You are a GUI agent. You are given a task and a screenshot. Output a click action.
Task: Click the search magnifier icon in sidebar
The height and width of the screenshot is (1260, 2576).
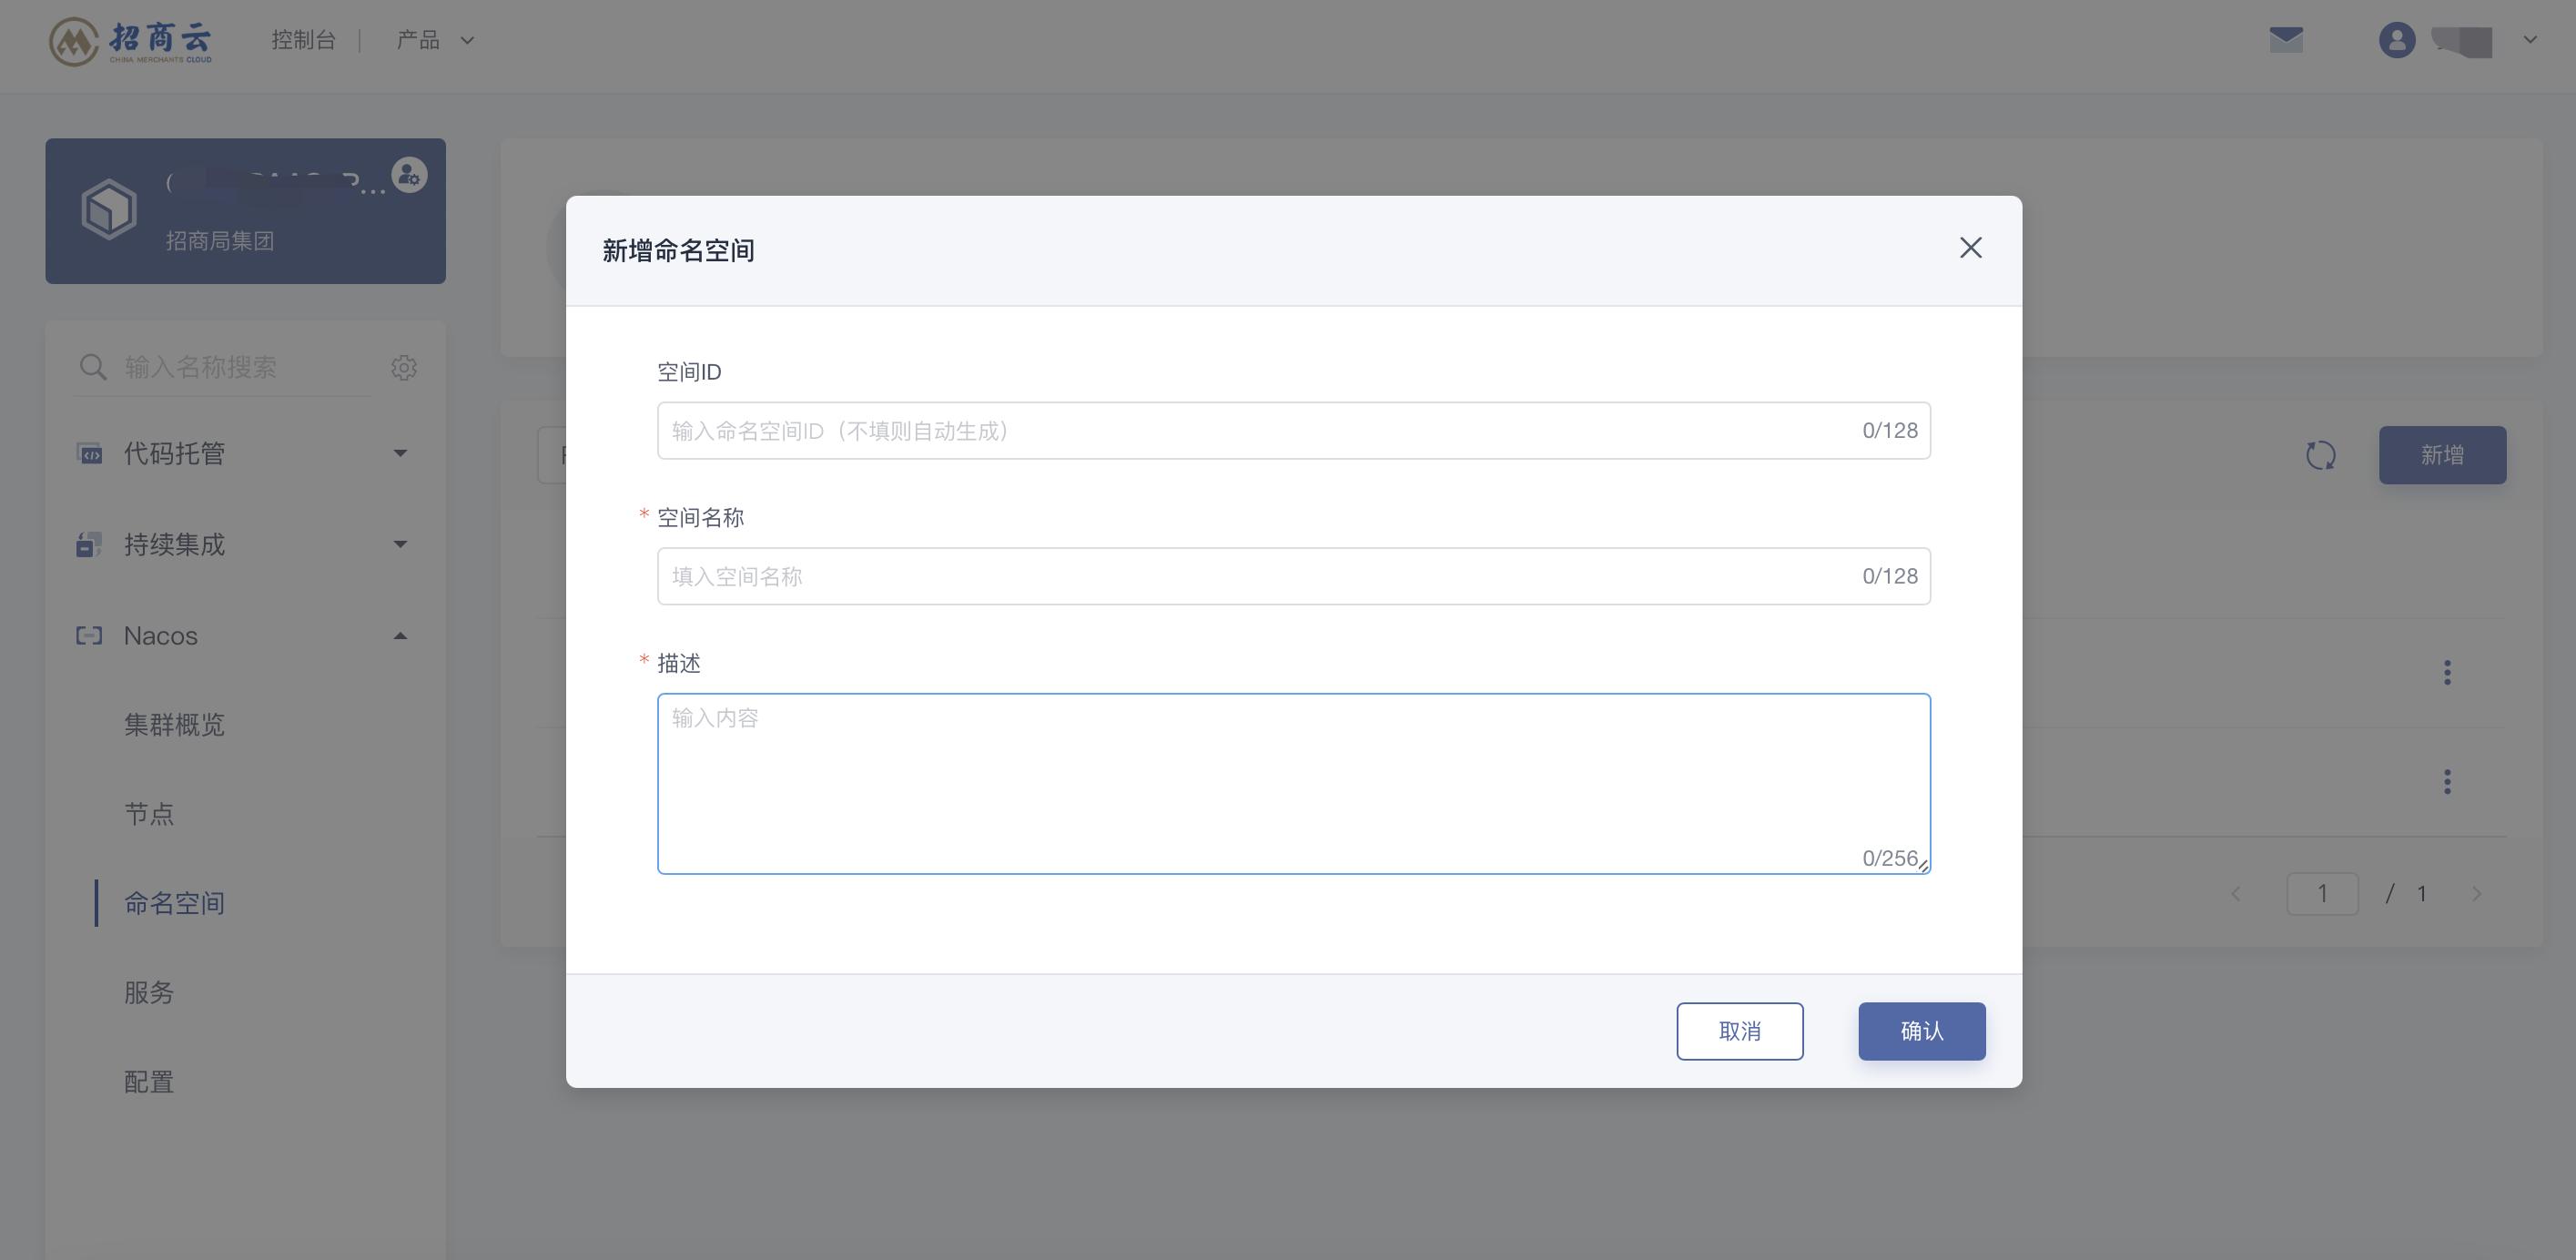(x=92, y=367)
